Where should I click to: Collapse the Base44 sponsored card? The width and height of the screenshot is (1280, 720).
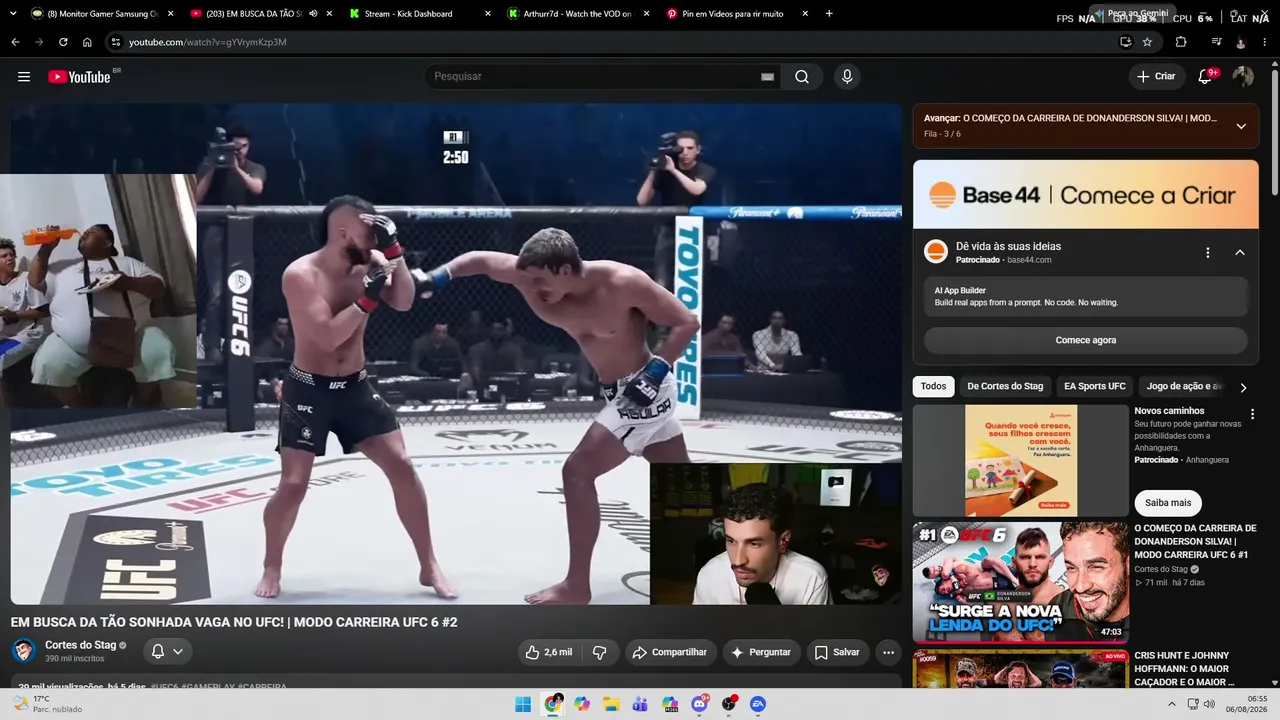[x=1240, y=253]
